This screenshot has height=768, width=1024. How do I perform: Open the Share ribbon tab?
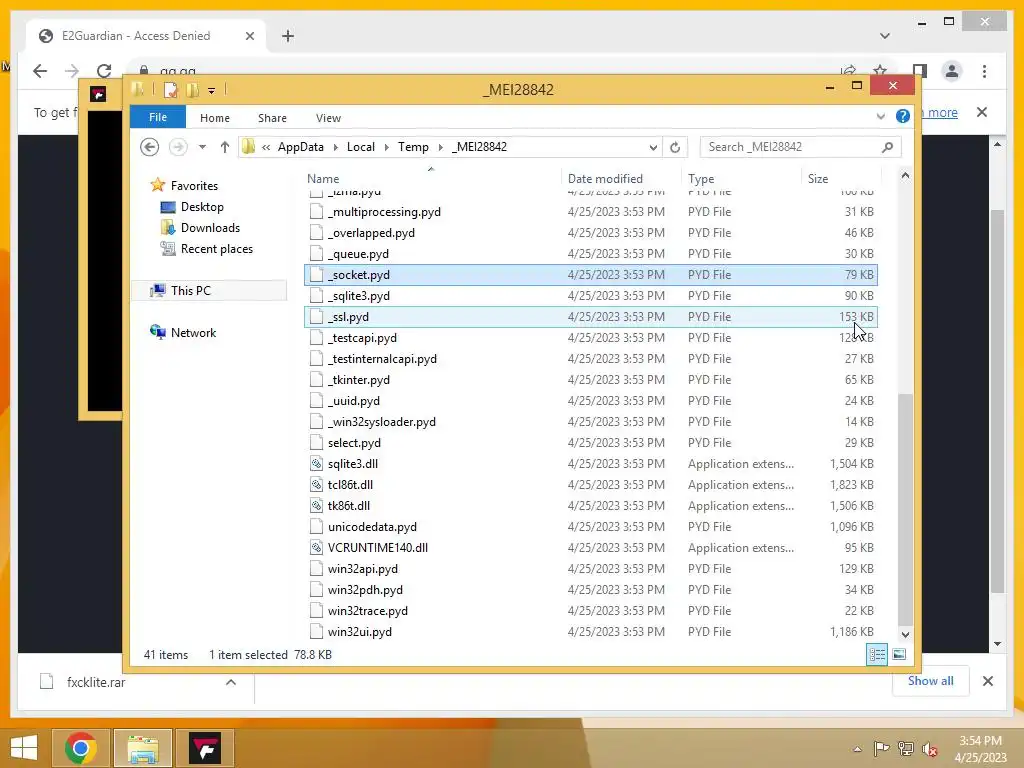point(272,118)
